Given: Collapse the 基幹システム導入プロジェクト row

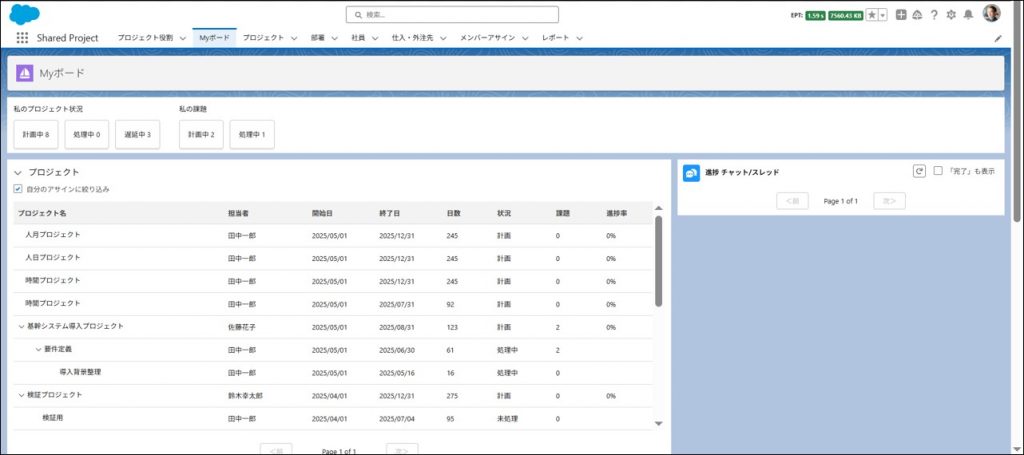Looking at the screenshot, I should click(21, 326).
